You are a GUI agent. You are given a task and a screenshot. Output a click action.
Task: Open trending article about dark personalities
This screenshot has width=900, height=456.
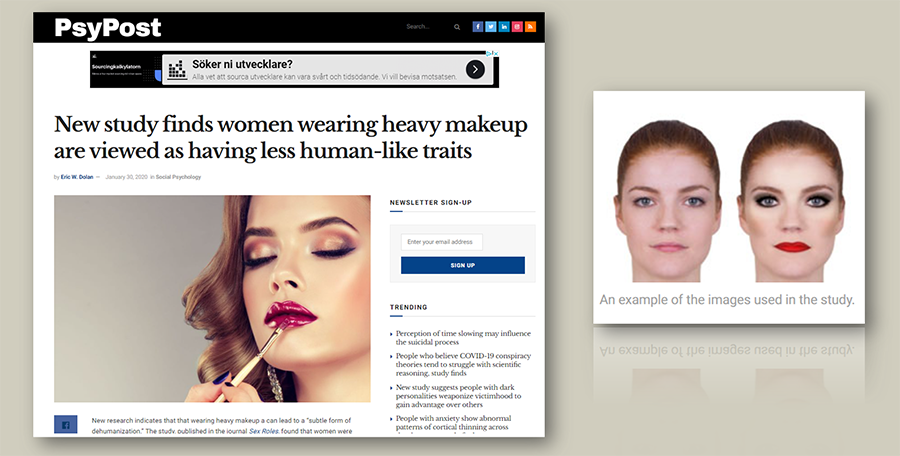[x=459, y=396]
